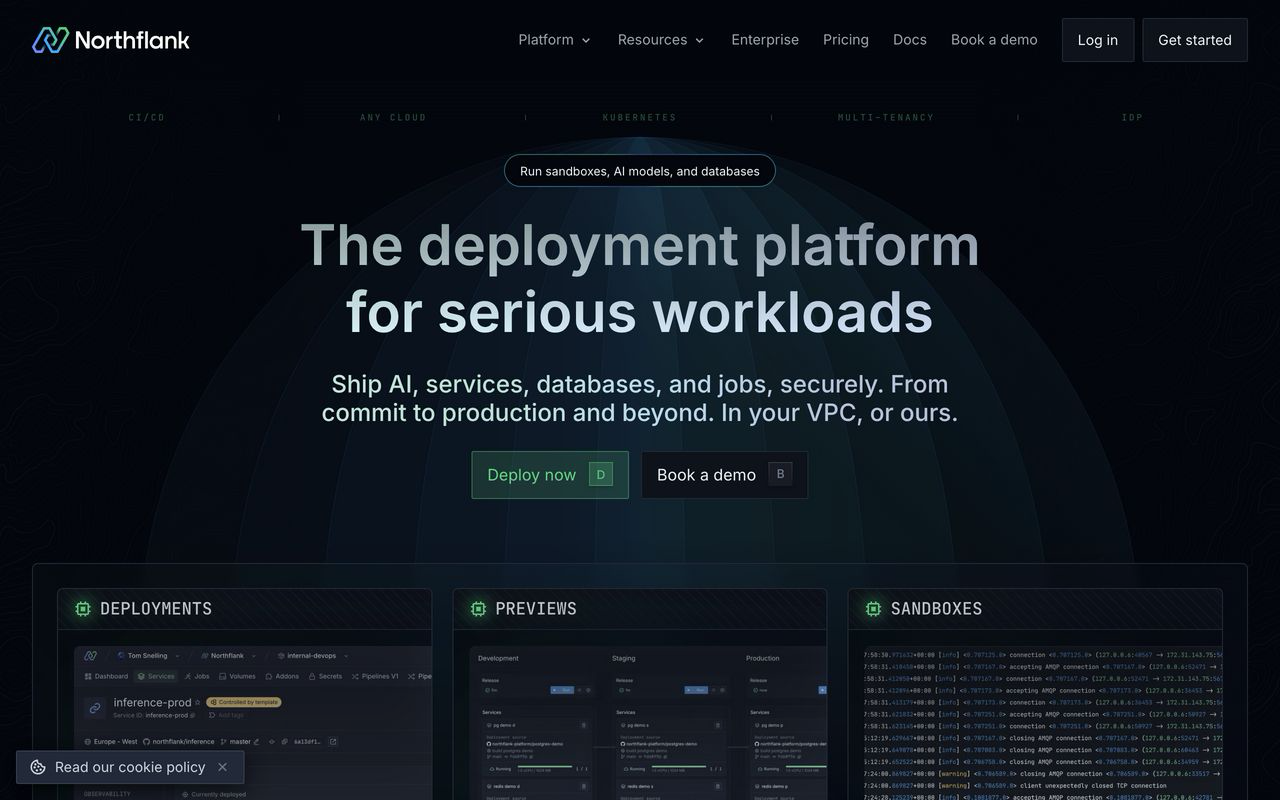1280x800 pixels.
Task: Click the hero Book a demo button
Action: pyautogui.click(x=724, y=475)
